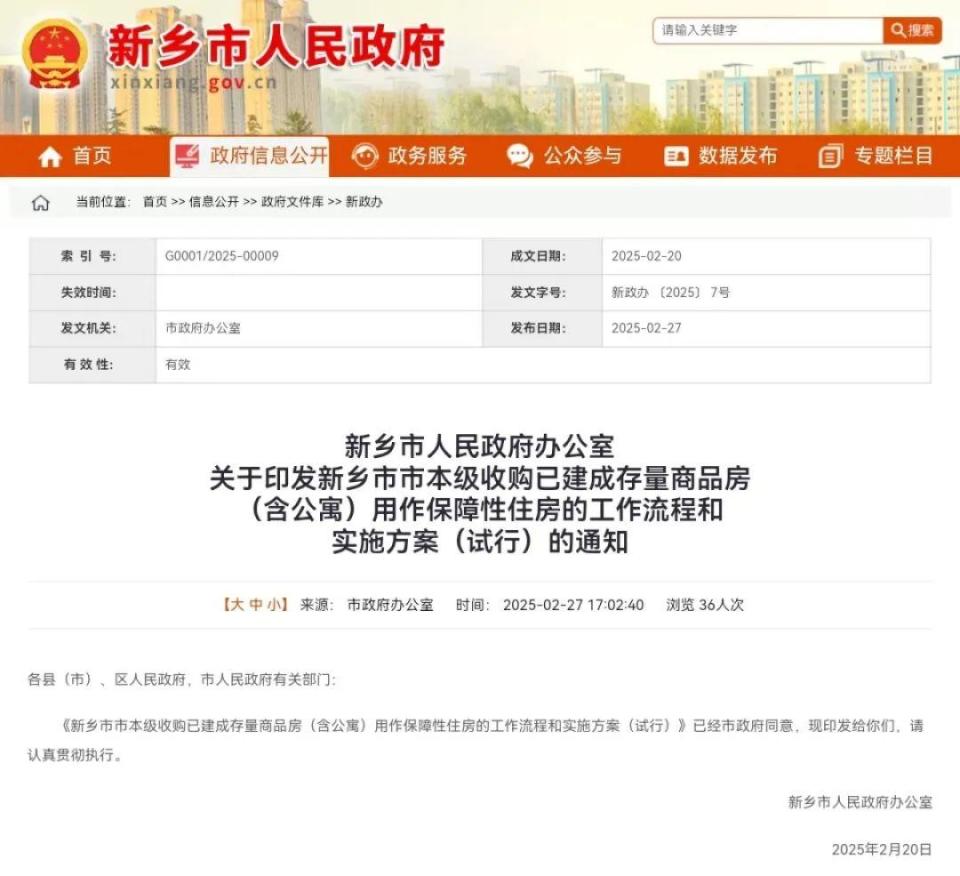This screenshot has height=876, width=960.
Task: Go to 首页 in the breadcrumb
Action: [155, 202]
